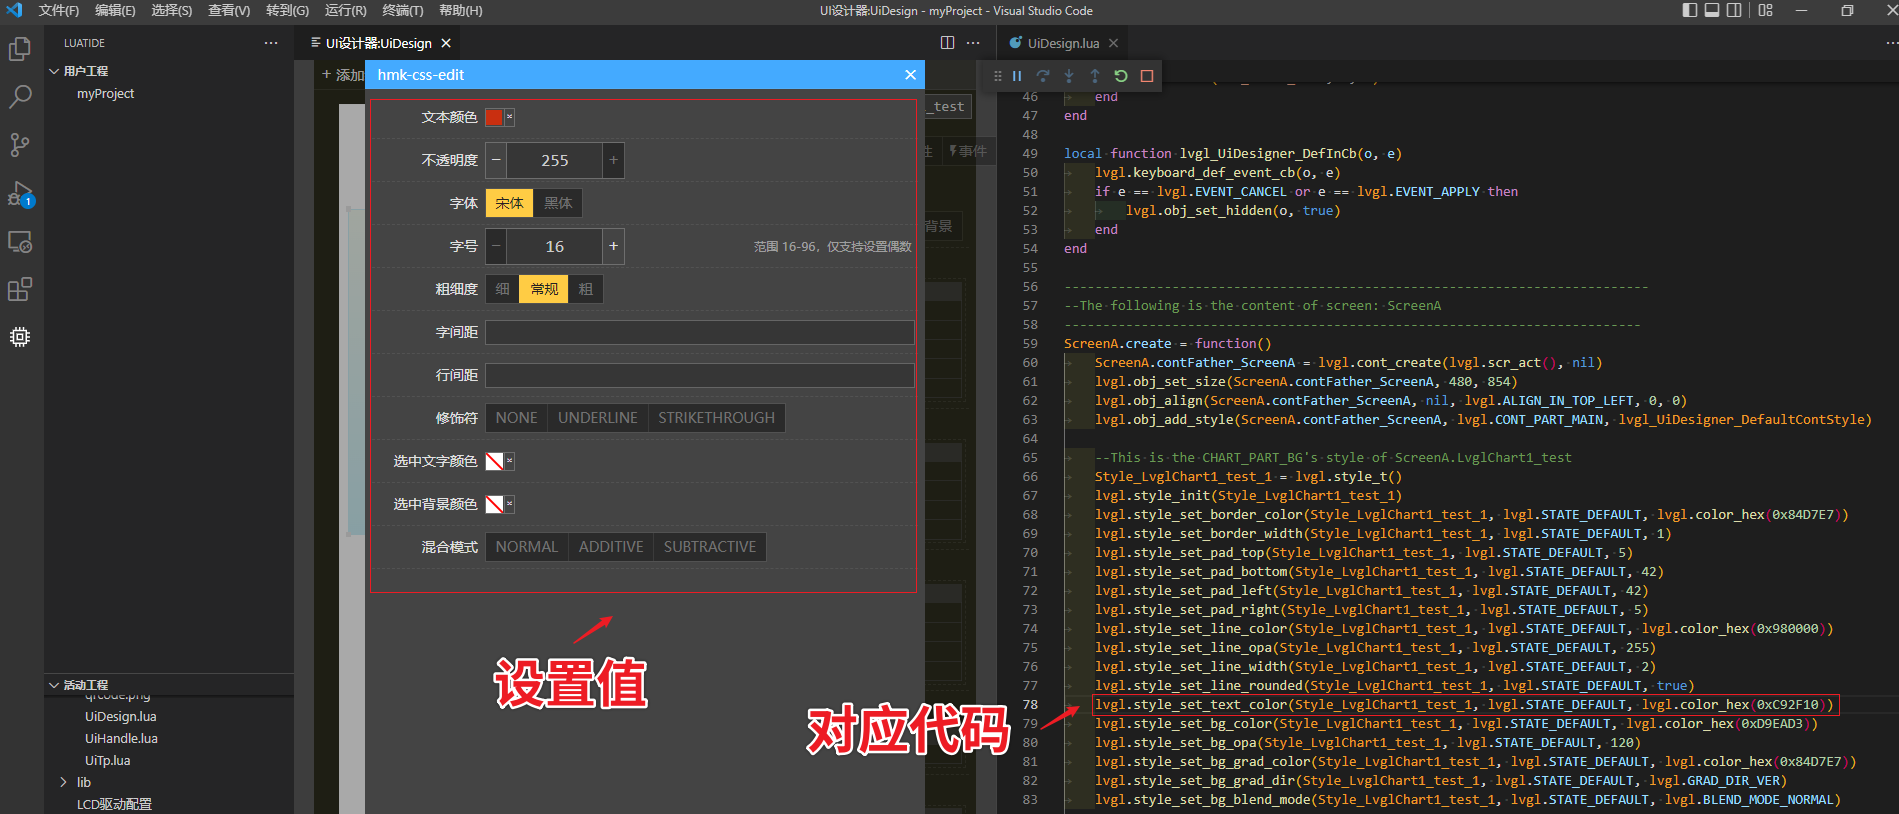Open the Extensions view

click(20, 290)
